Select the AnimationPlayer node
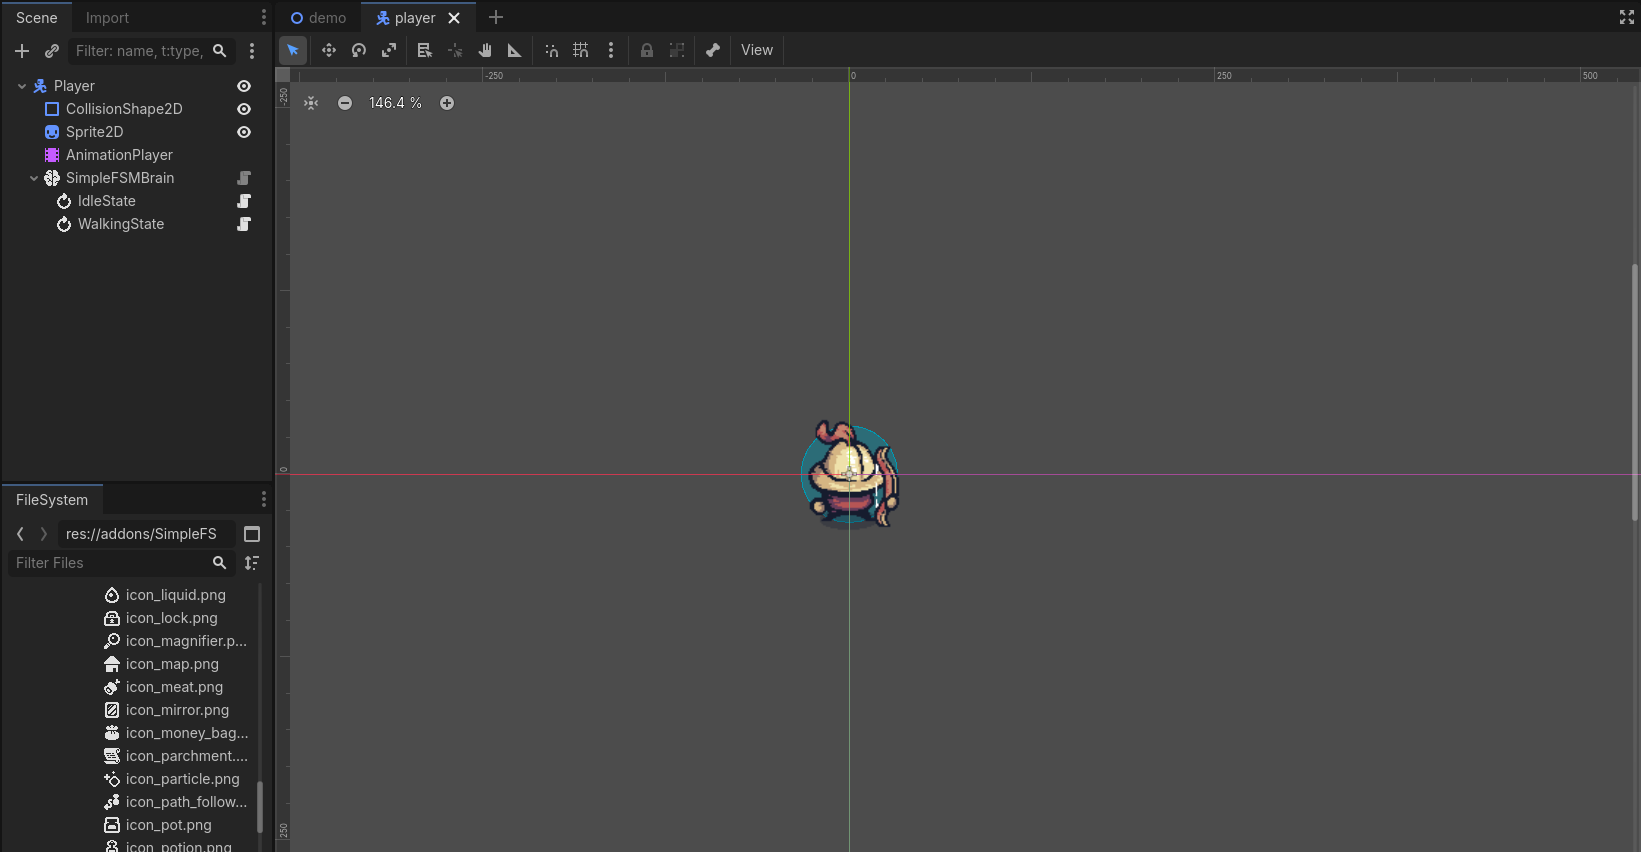Screen dimensions: 1641x852 (119, 155)
